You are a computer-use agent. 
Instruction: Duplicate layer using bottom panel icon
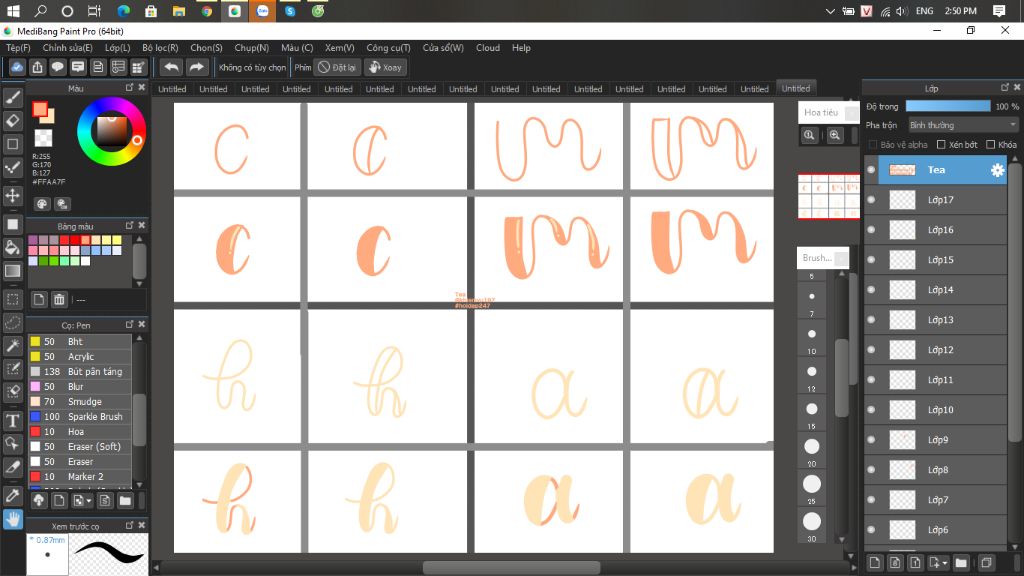click(x=986, y=562)
